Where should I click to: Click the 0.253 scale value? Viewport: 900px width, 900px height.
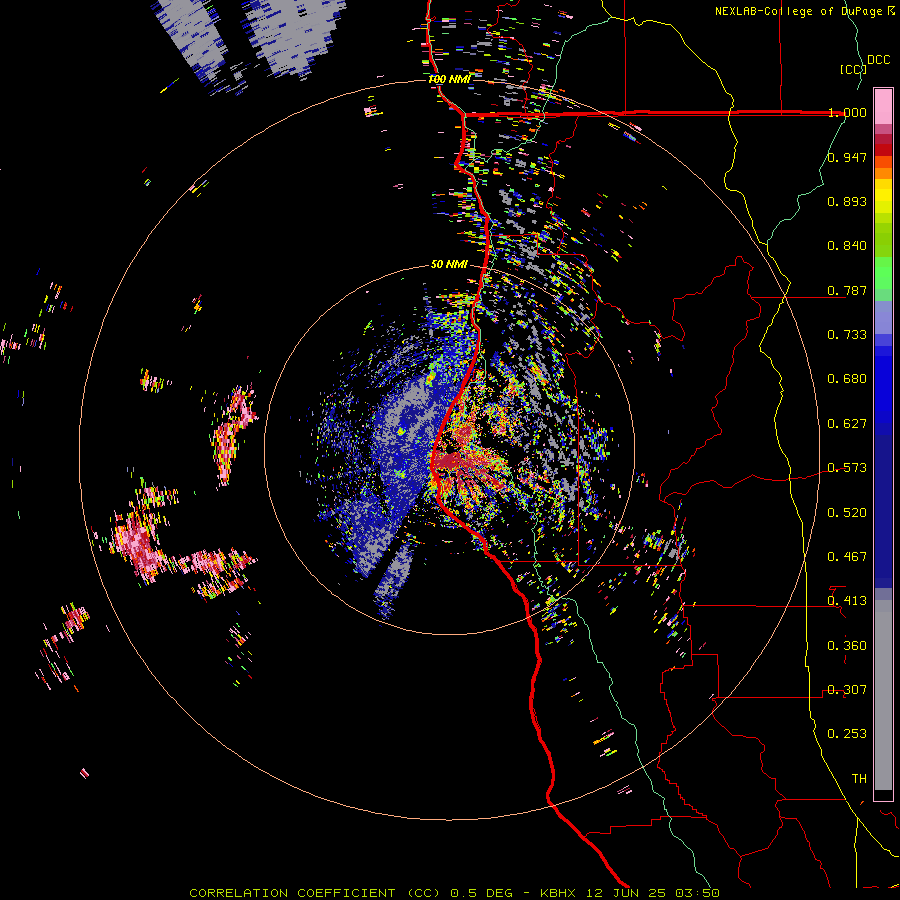click(847, 734)
